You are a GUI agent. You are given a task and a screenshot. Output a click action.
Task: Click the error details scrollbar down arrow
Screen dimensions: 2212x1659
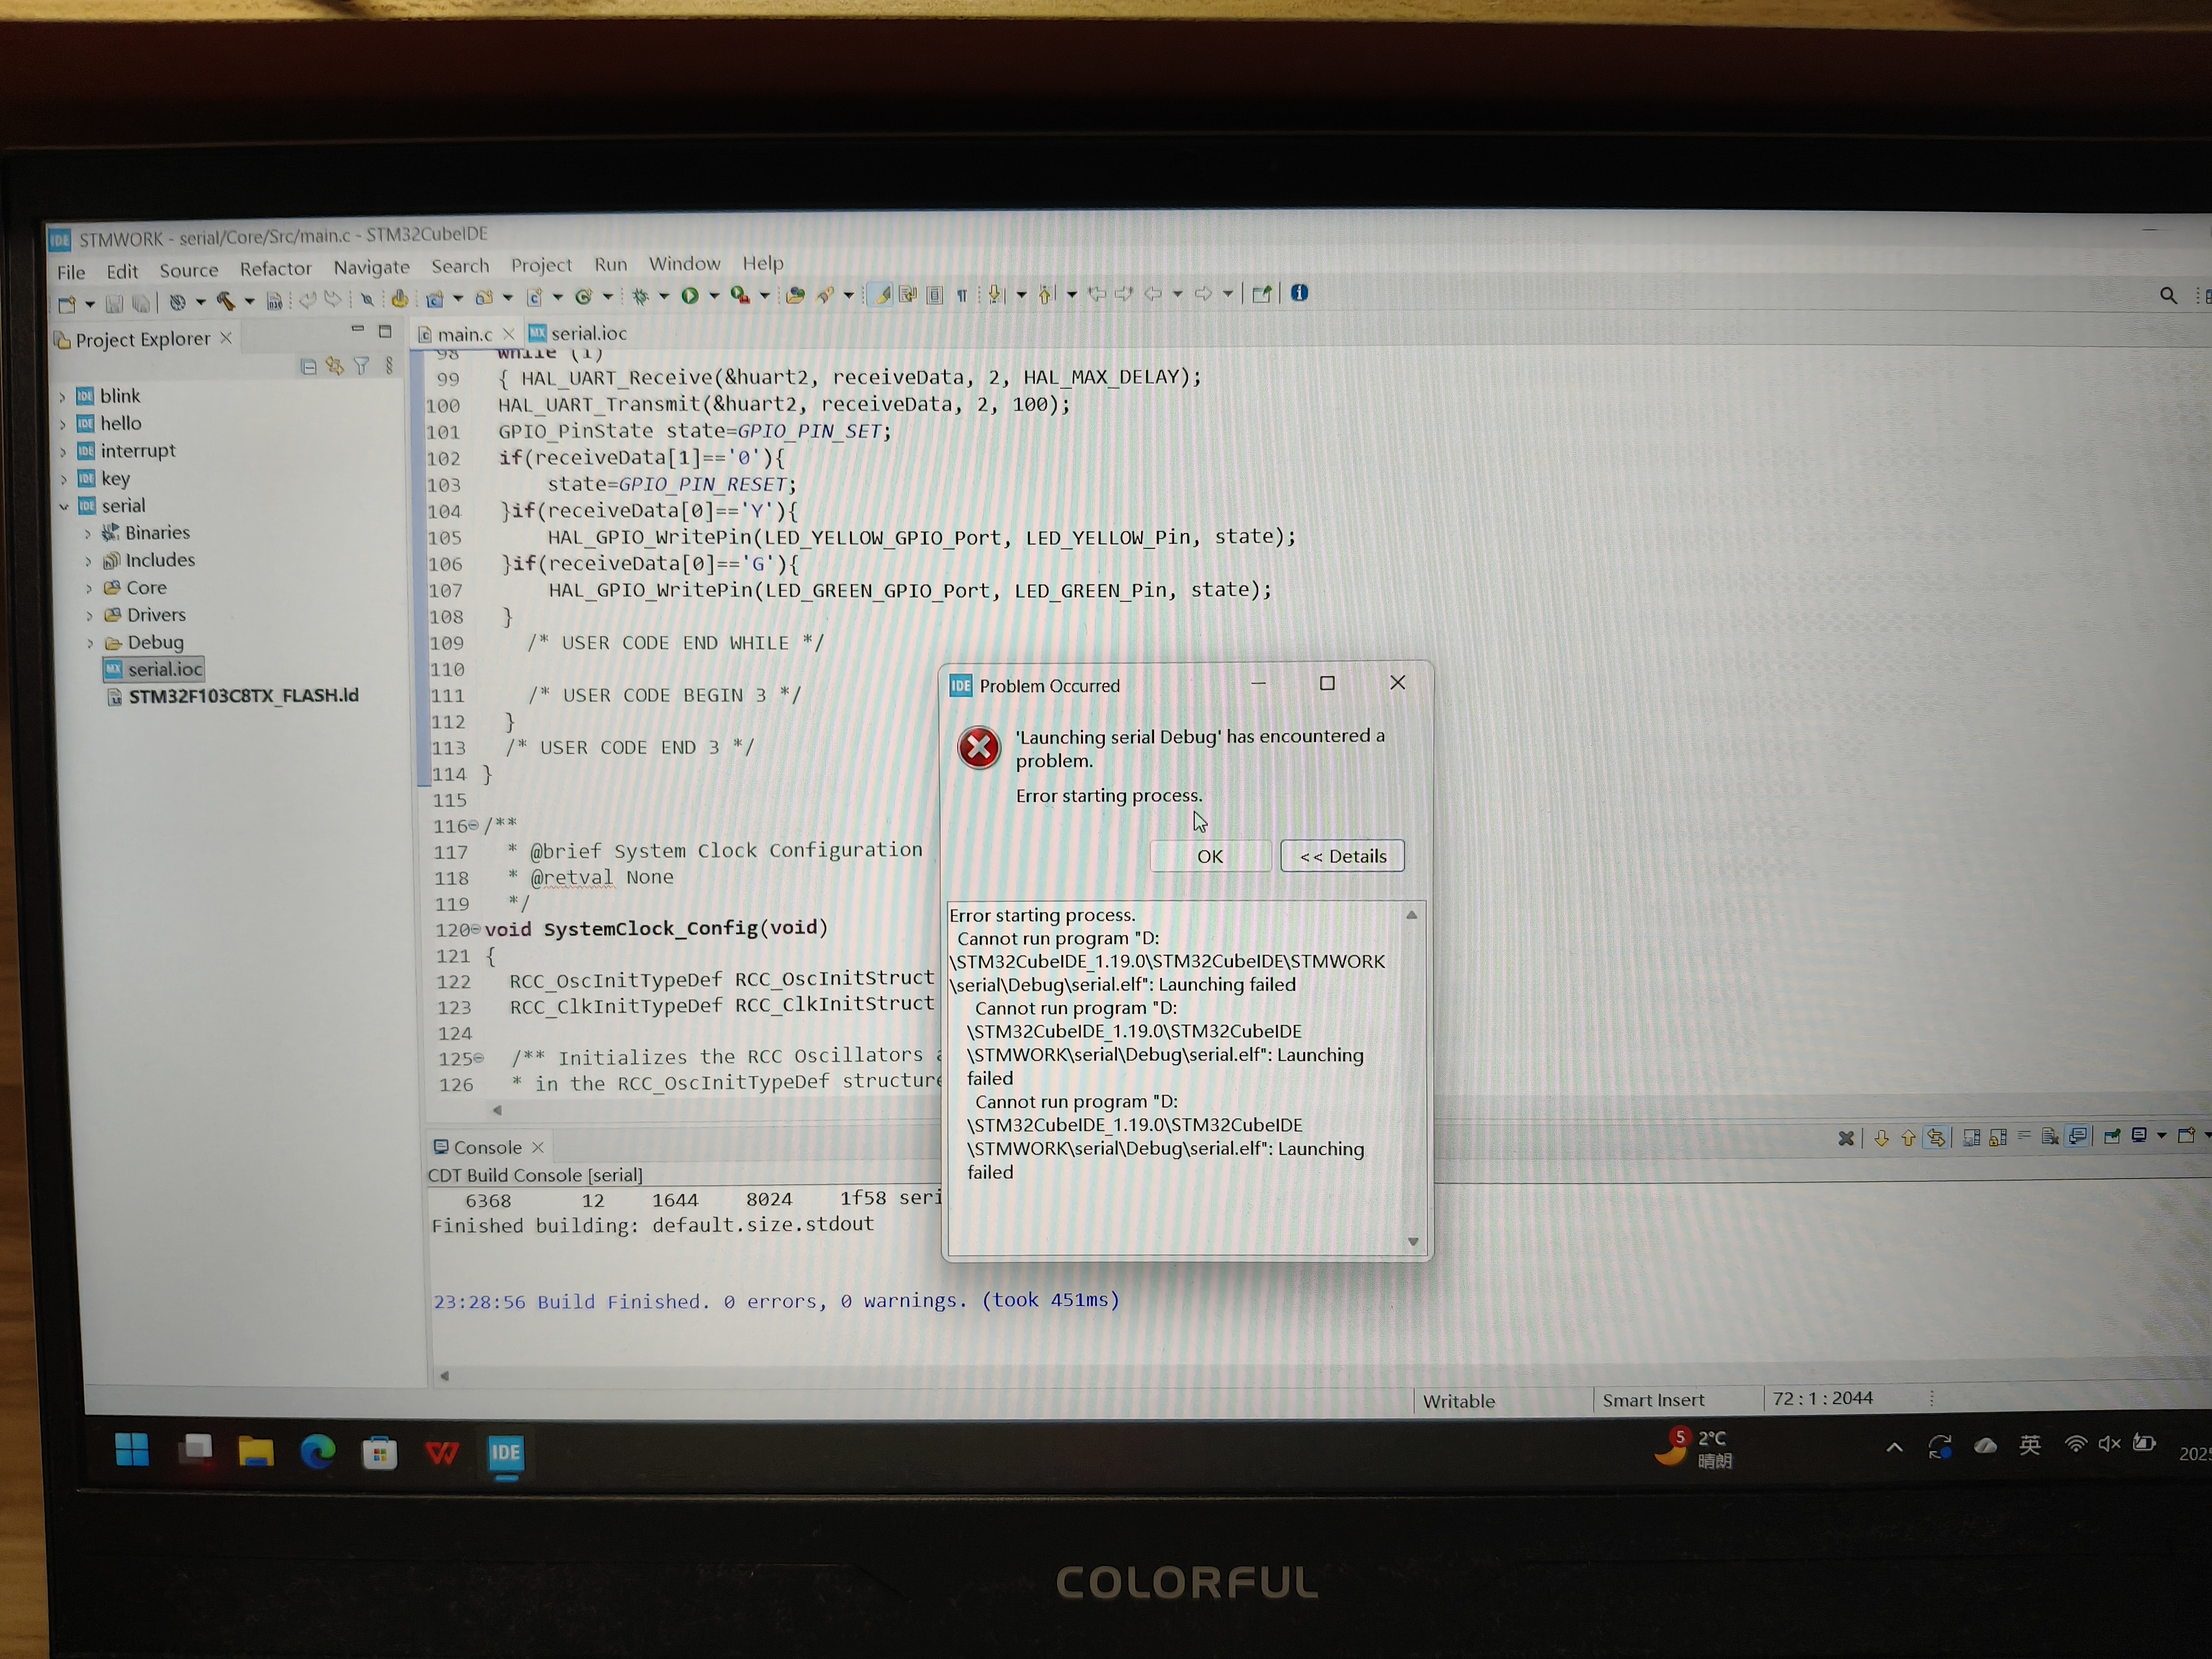tap(1412, 1241)
